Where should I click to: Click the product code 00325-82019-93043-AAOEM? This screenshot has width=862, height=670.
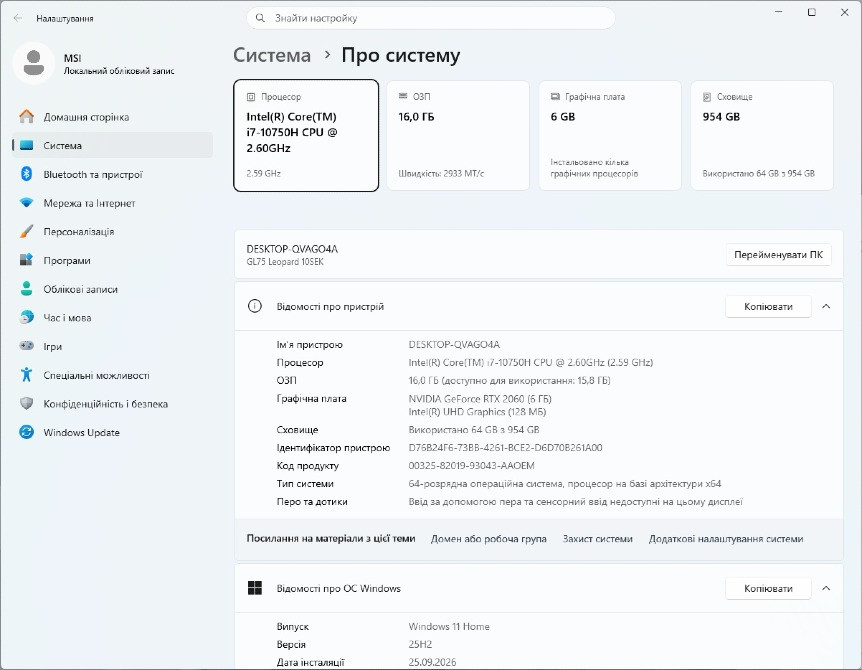point(471,466)
